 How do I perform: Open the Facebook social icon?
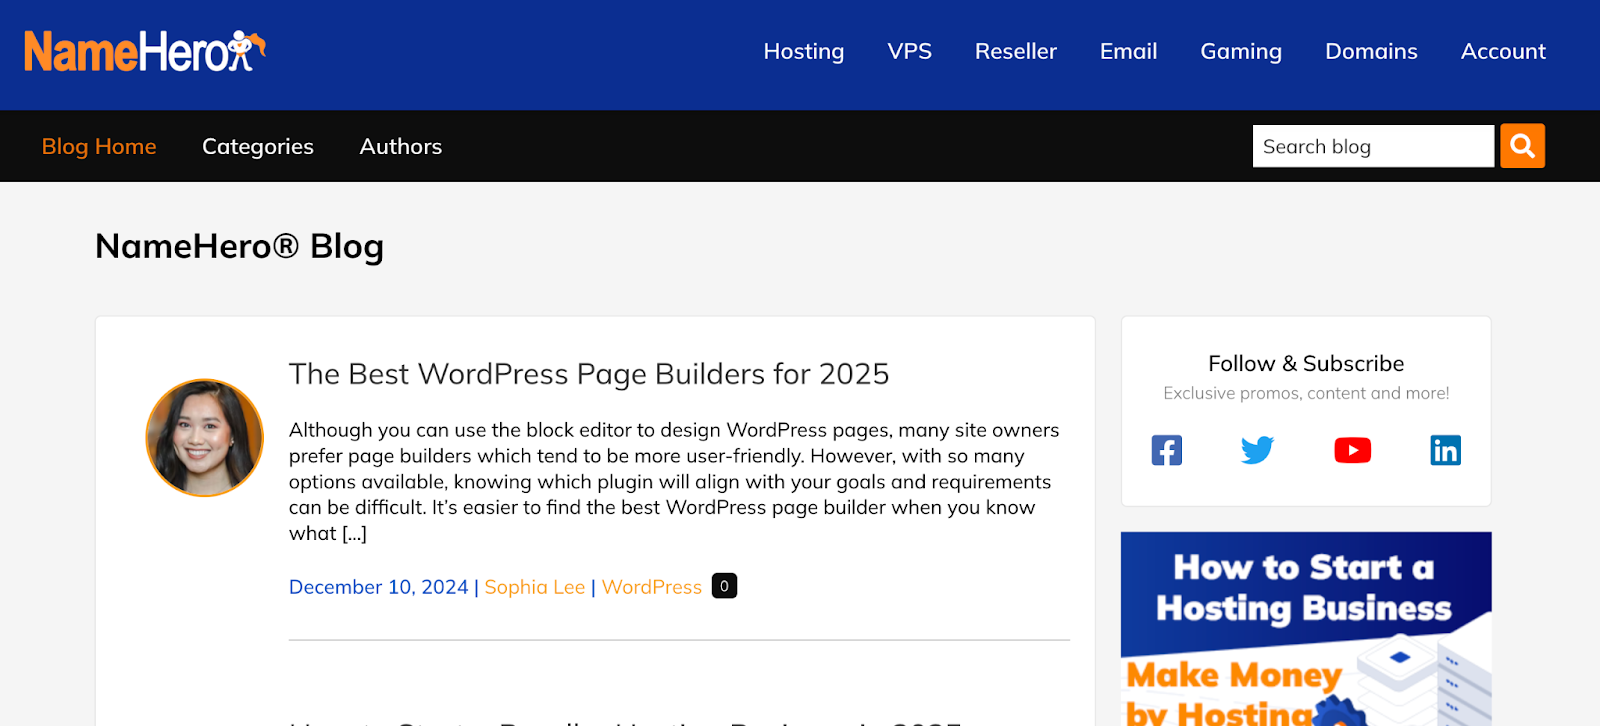1166,450
